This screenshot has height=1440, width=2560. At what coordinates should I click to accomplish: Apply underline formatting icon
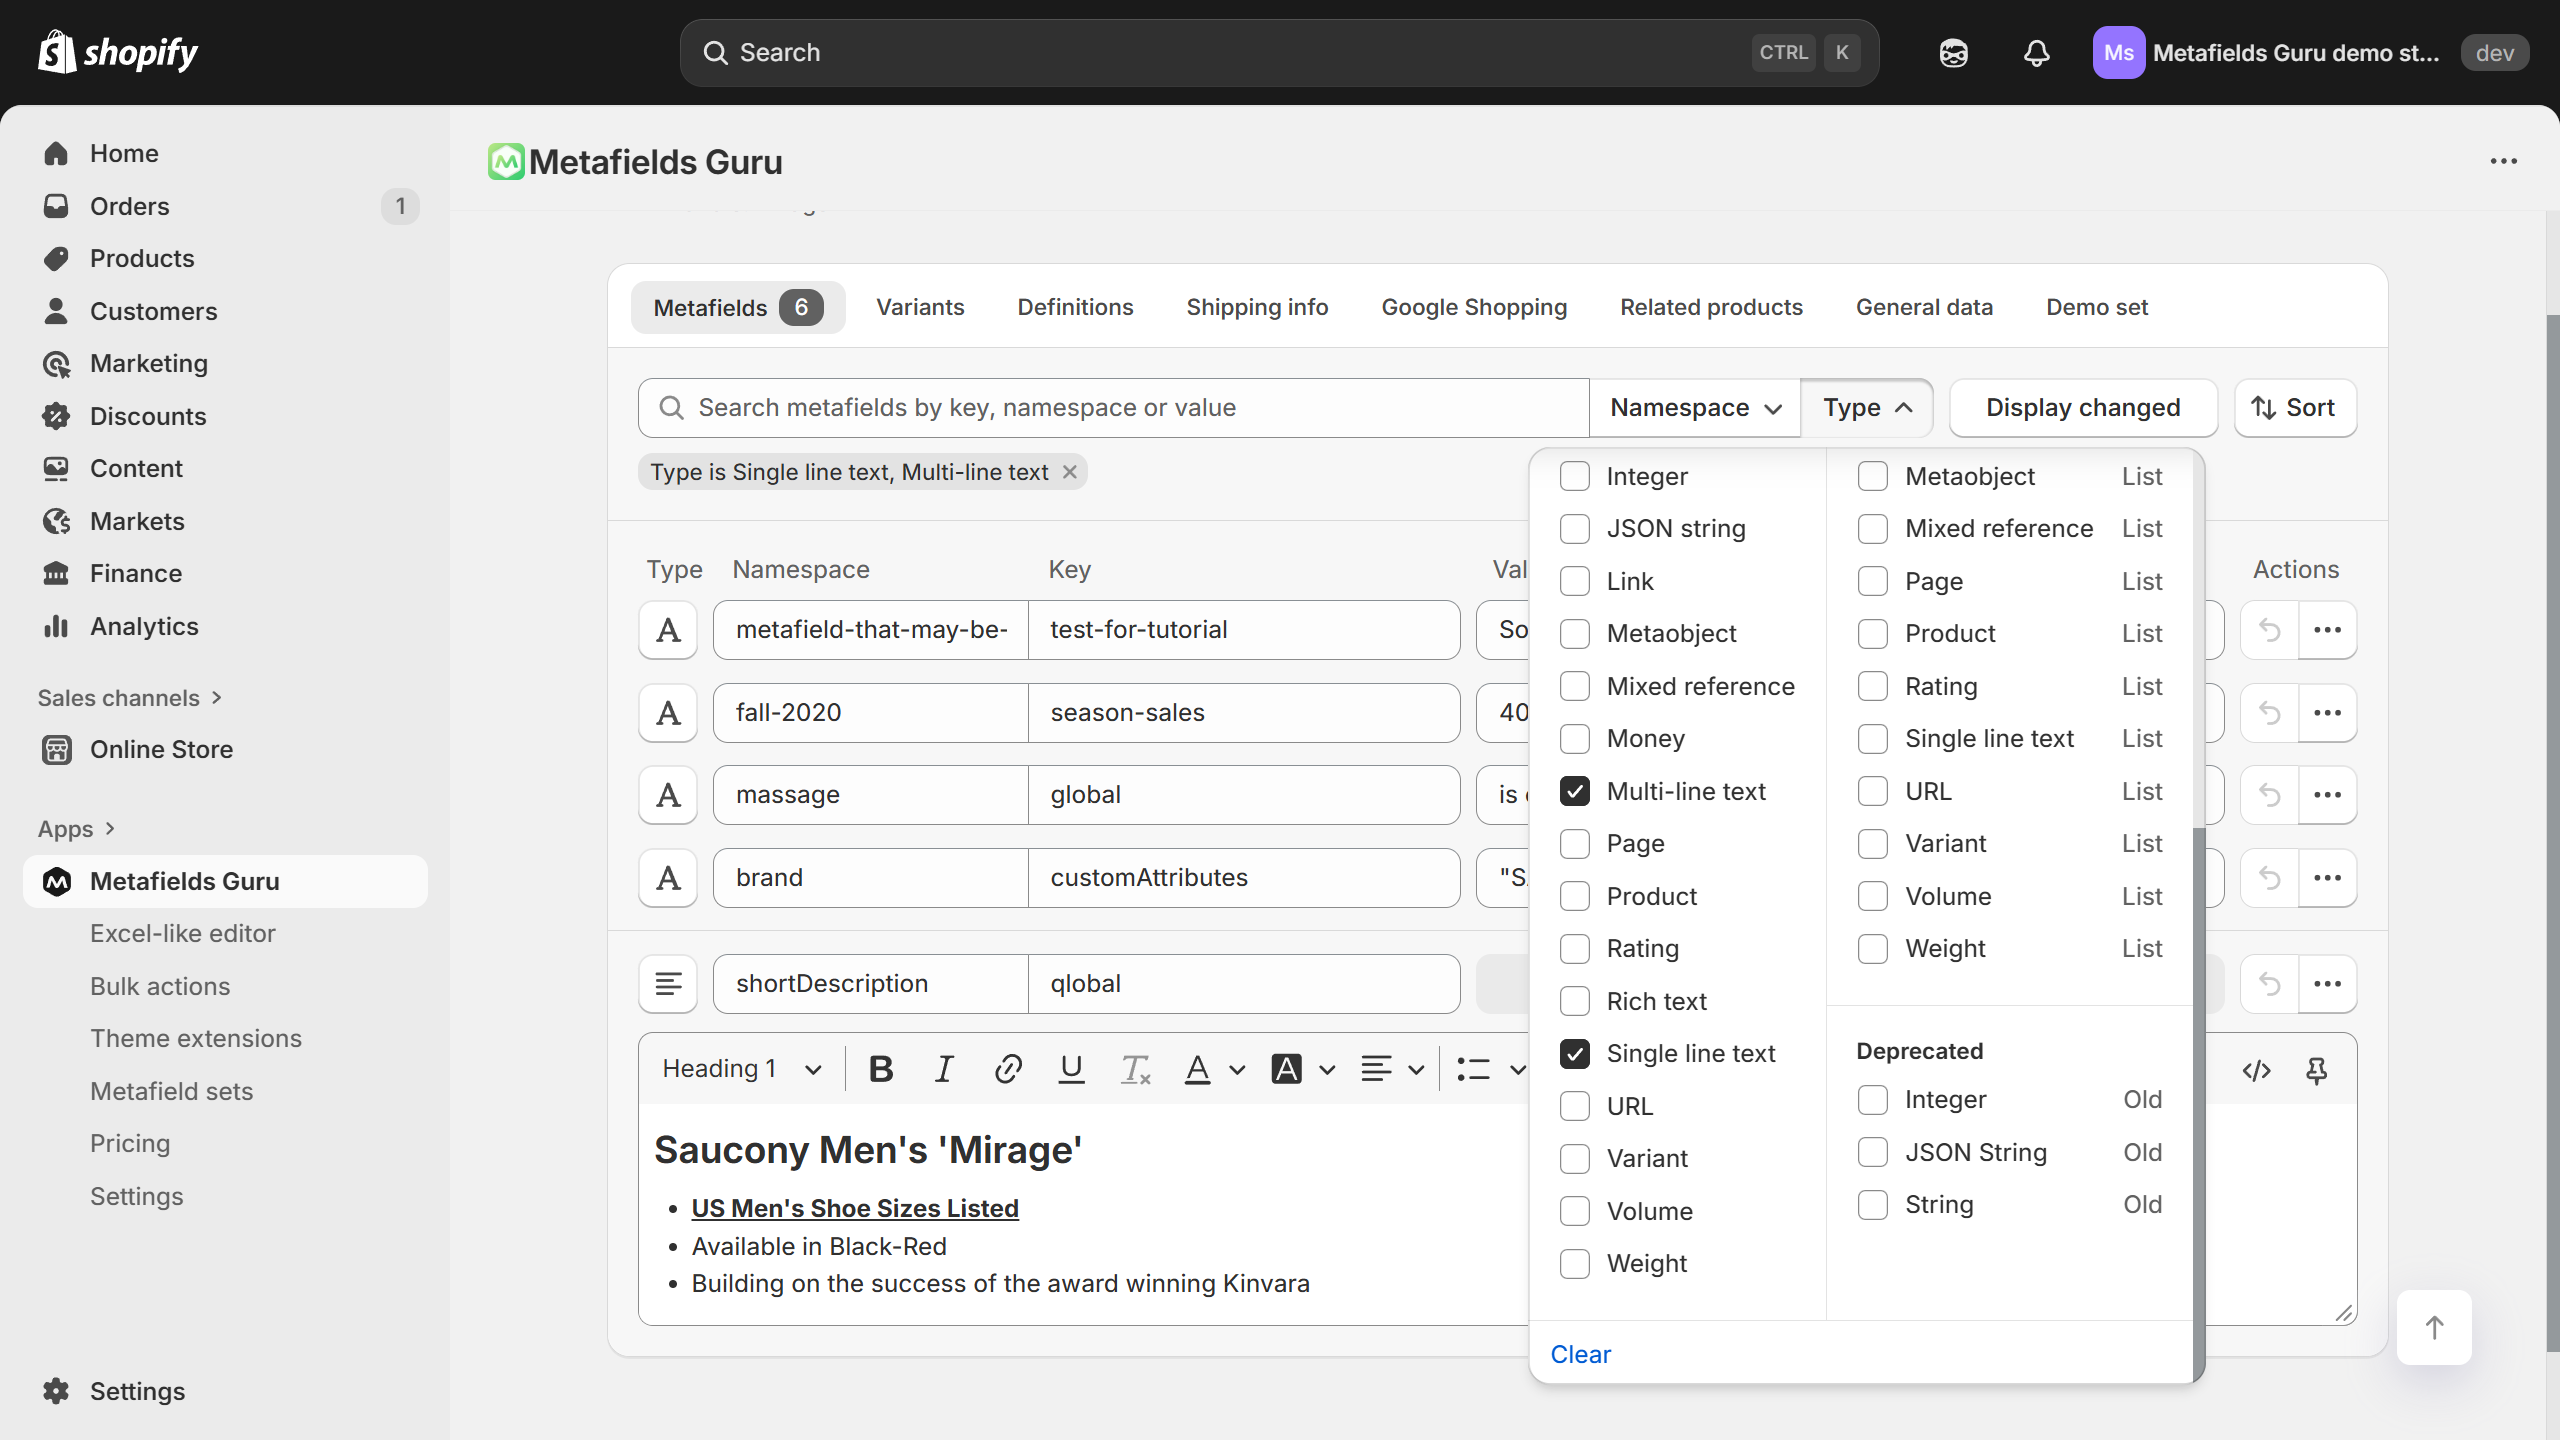(x=1071, y=1069)
